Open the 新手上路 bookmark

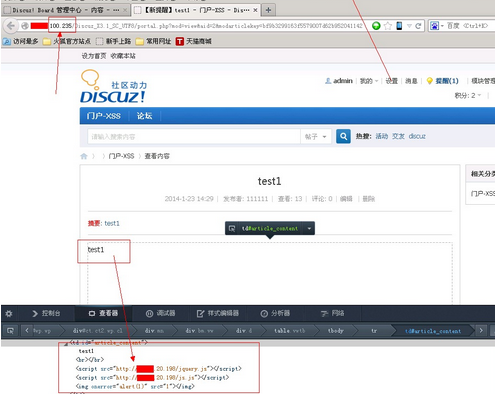[113, 41]
